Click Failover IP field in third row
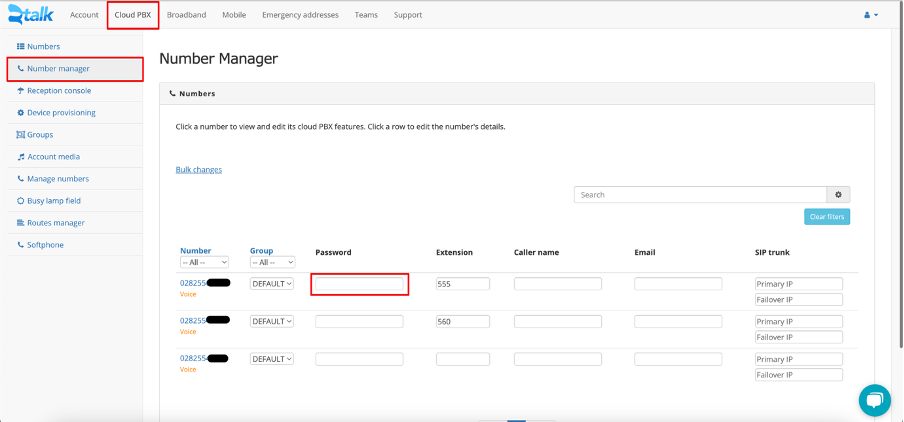This screenshot has width=904, height=422. (799, 374)
